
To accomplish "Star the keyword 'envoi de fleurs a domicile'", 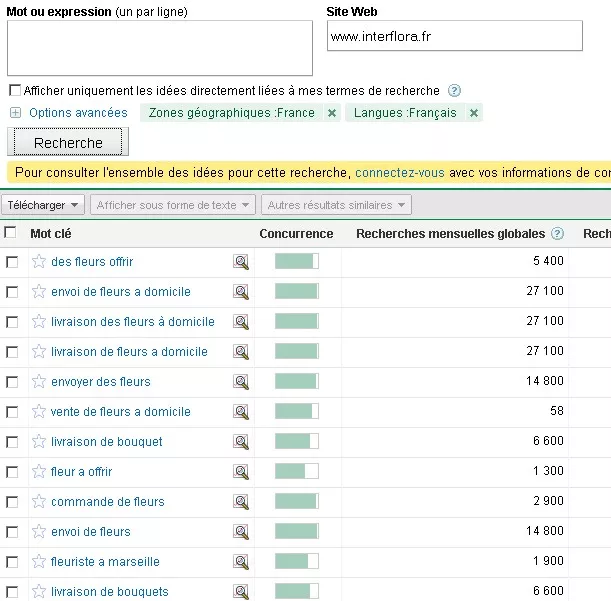I will click(39, 292).
